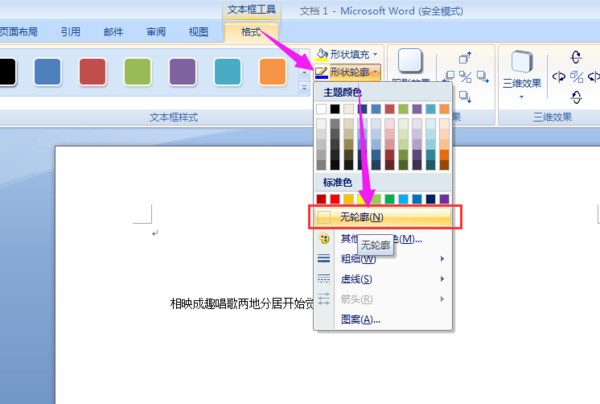This screenshot has height=404, width=600.
Task: Pick green standard color swatch
Action: (390, 199)
